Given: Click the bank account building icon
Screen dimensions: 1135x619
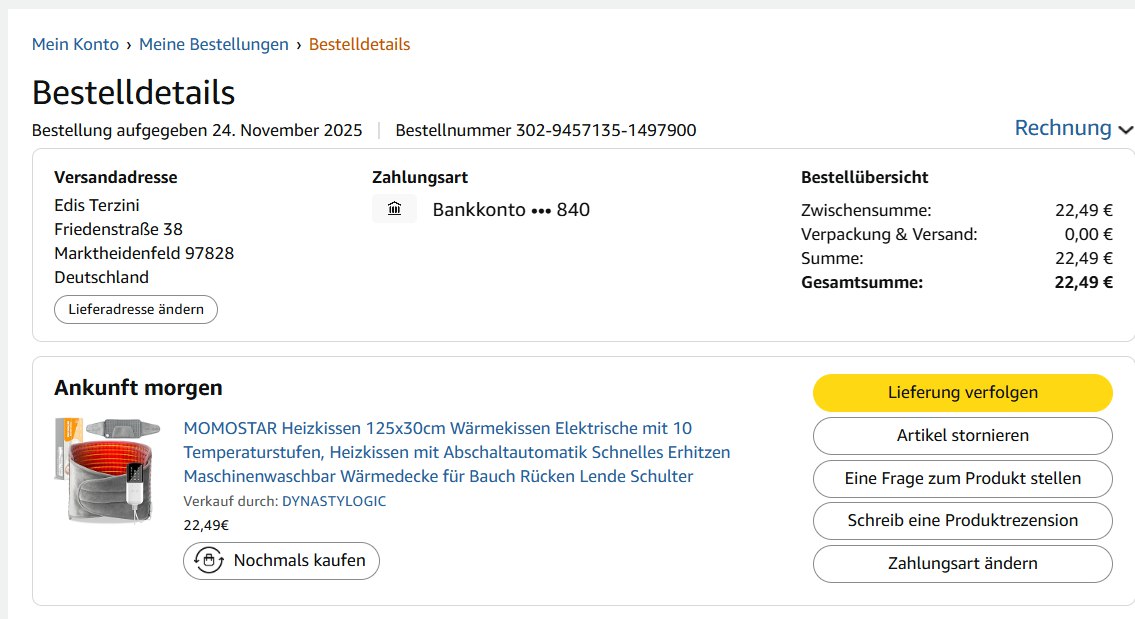Looking at the screenshot, I should (x=394, y=209).
